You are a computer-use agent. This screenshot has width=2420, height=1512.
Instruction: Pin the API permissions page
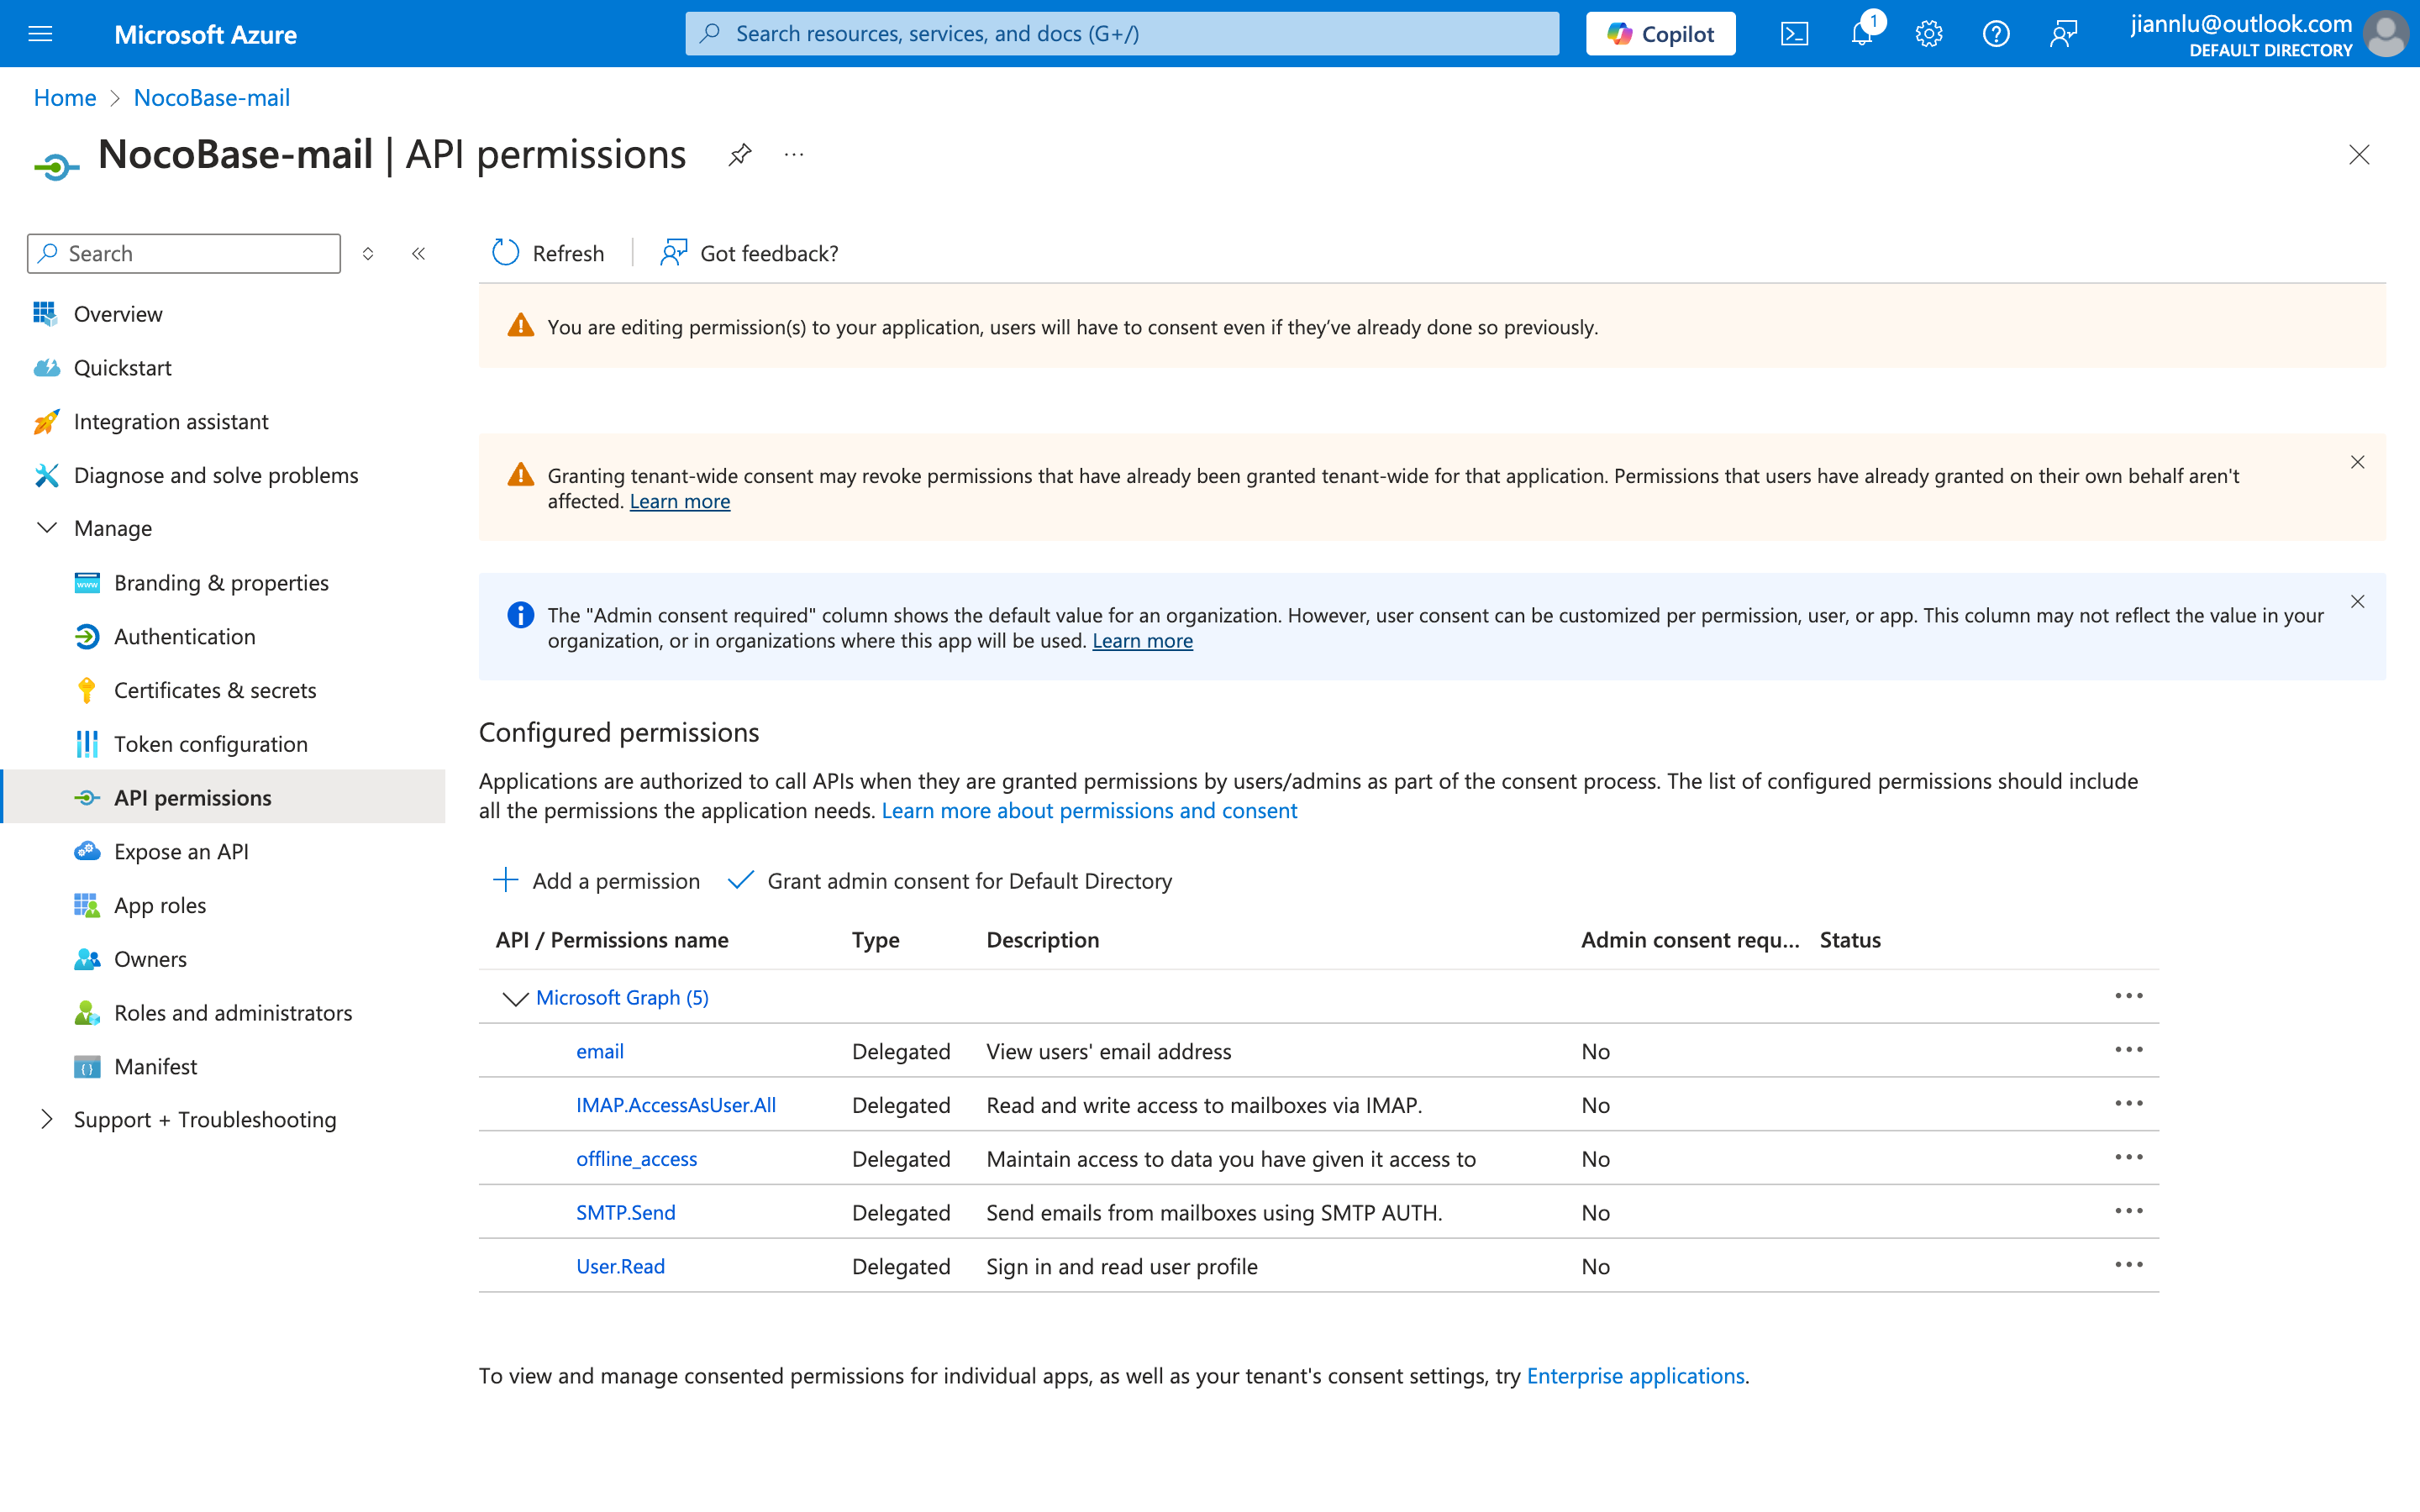pyautogui.click(x=739, y=155)
